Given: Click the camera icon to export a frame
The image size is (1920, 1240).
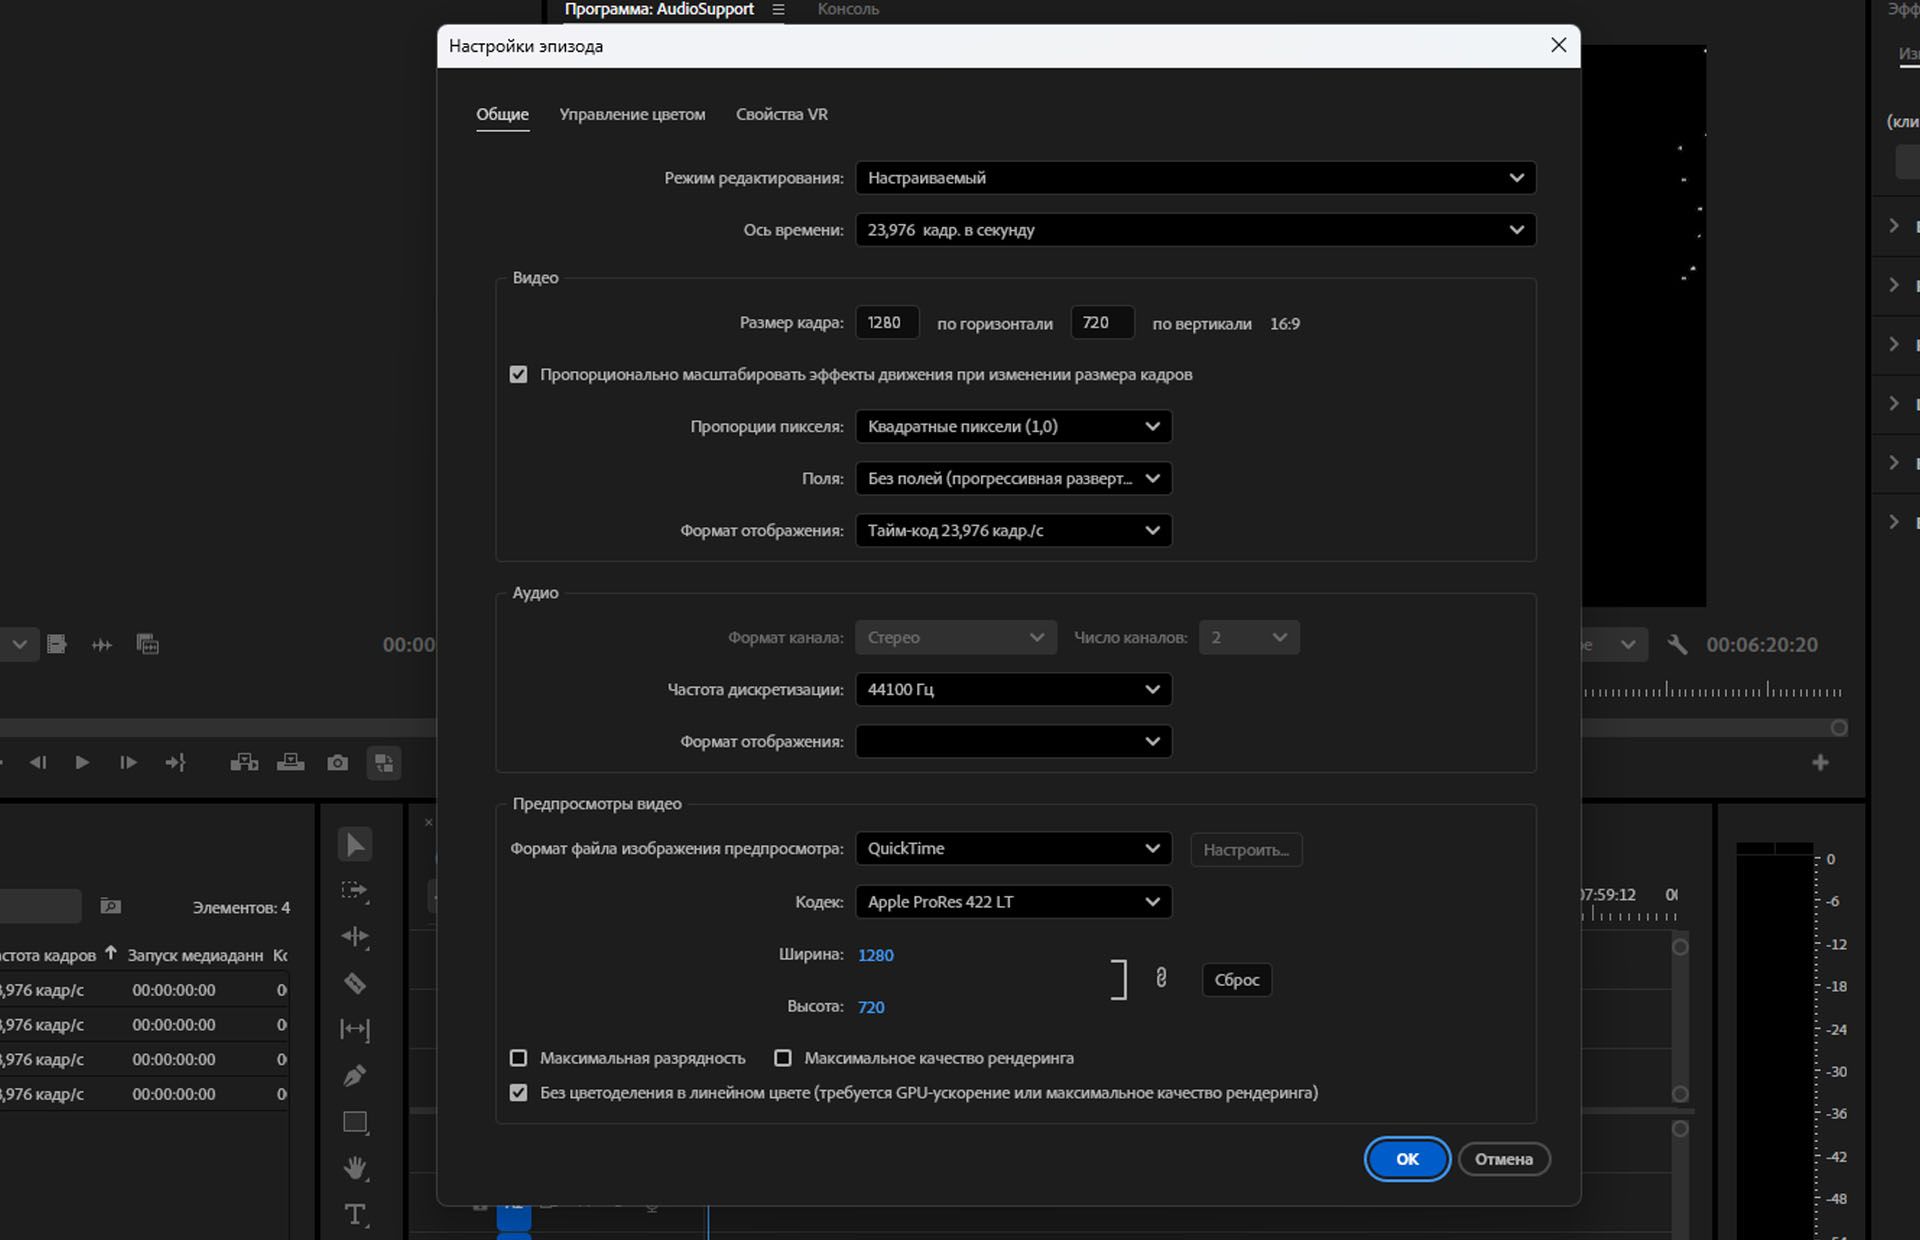Looking at the screenshot, I should coord(337,762).
